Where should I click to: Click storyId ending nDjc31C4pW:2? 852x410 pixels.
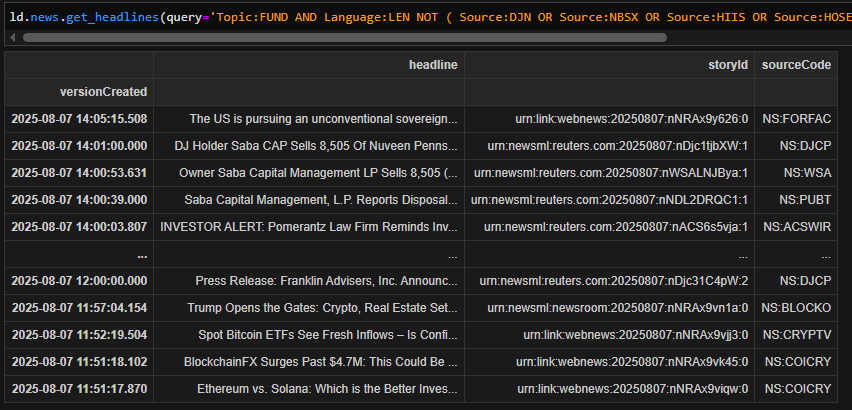[614, 281]
